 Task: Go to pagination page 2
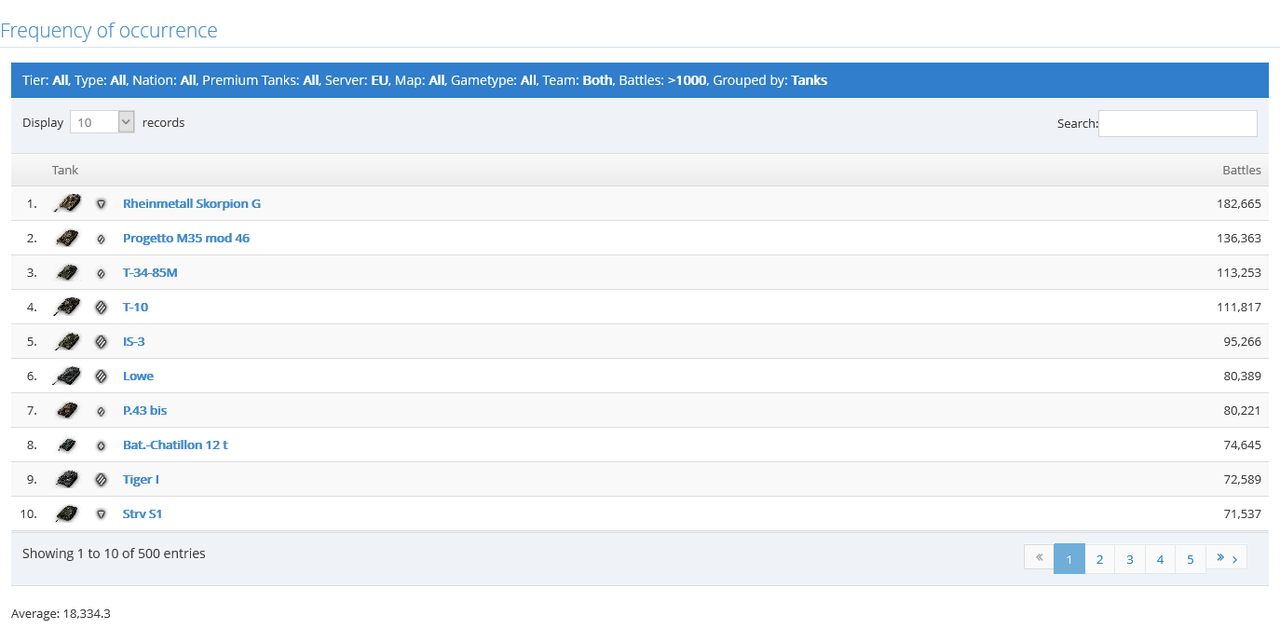[x=1099, y=559]
